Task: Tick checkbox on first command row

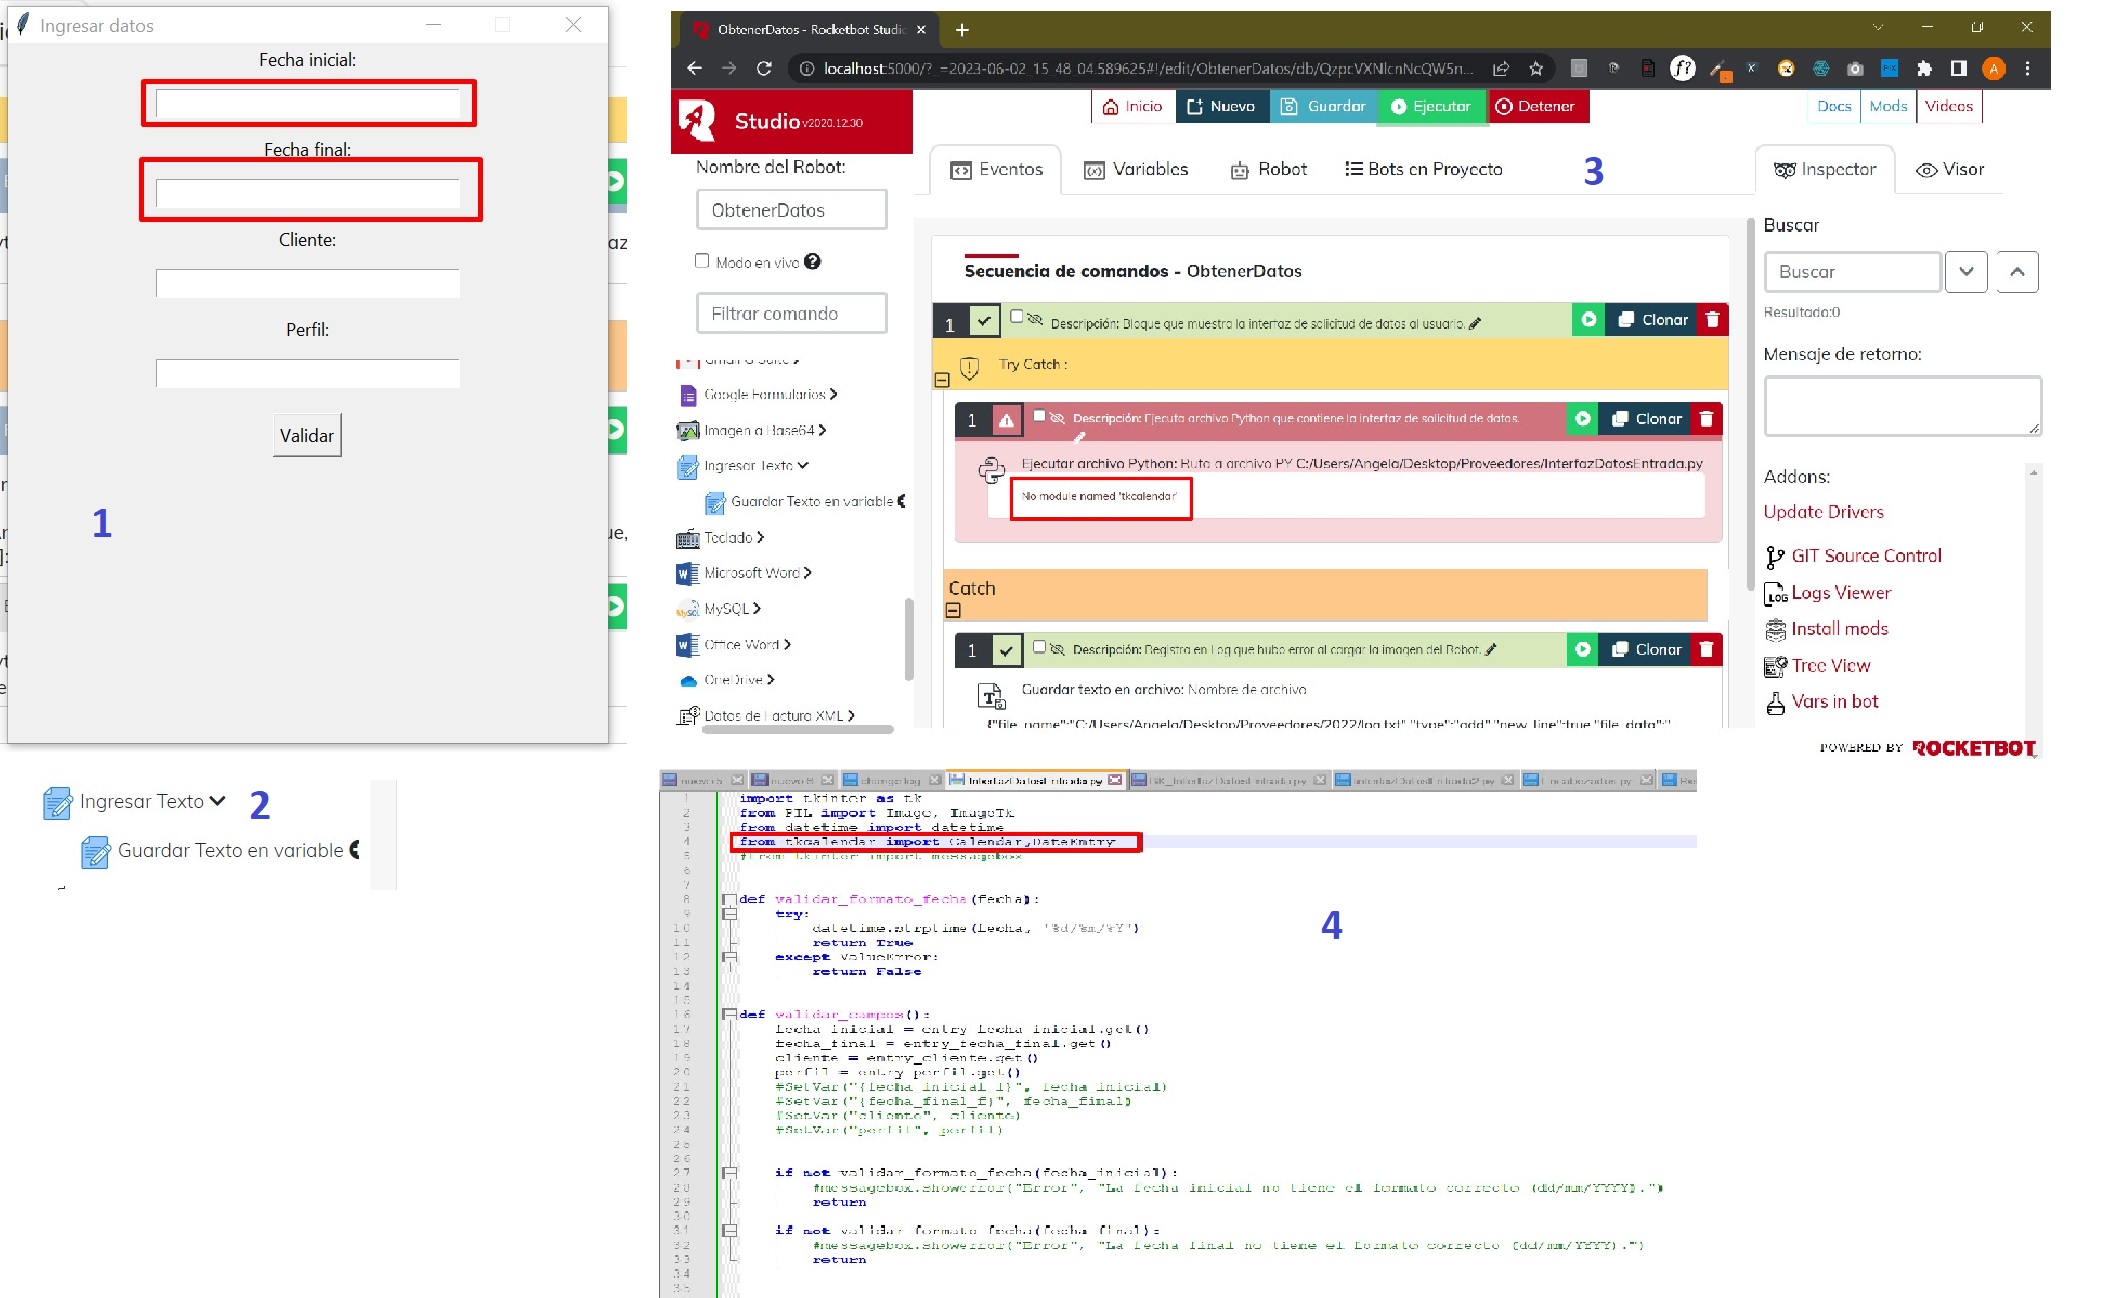Action: [1016, 317]
